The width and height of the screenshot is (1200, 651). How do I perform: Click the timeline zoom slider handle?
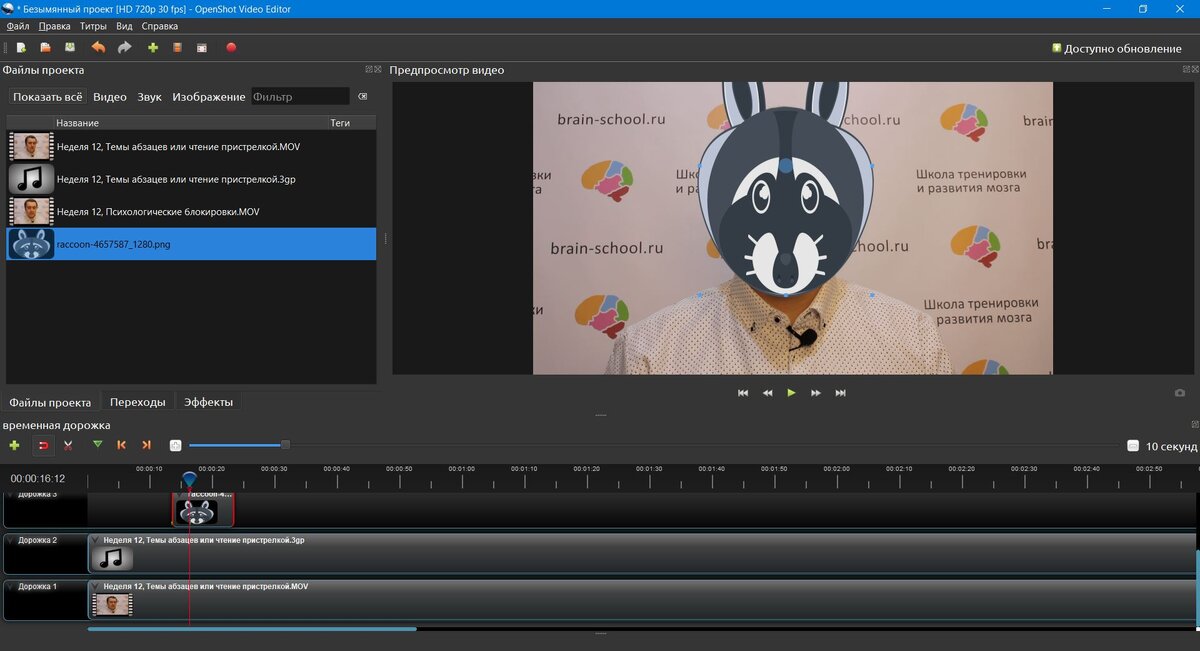pos(285,445)
